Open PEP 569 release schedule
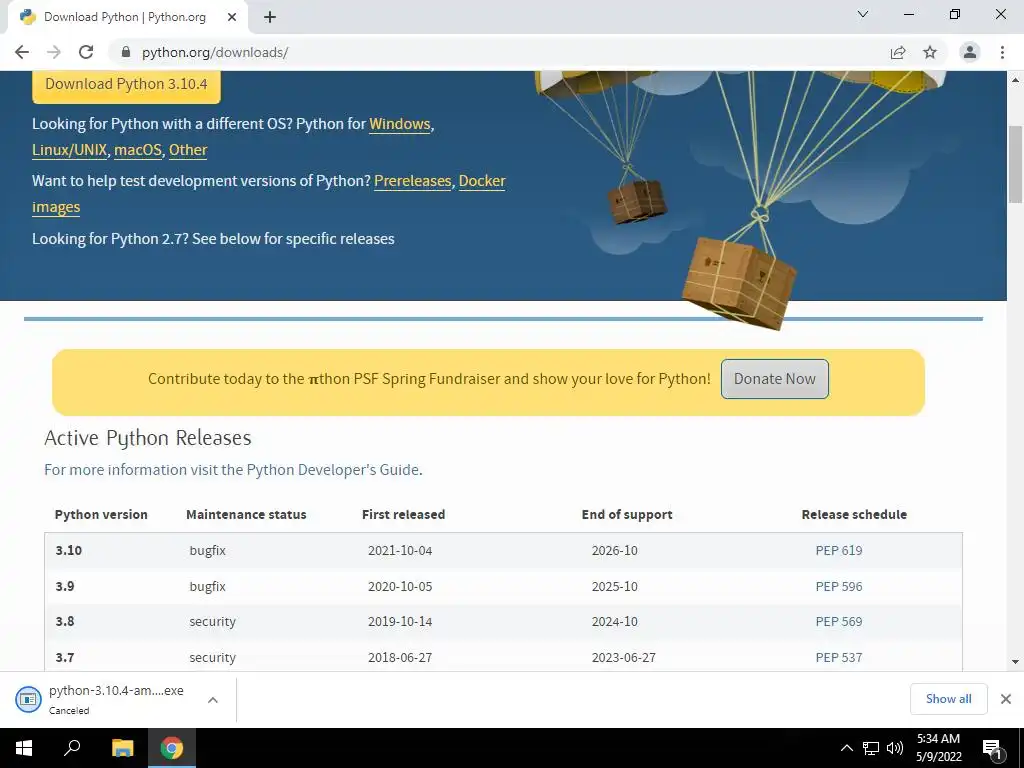Screen dimensions: 1024x768 tap(839, 622)
